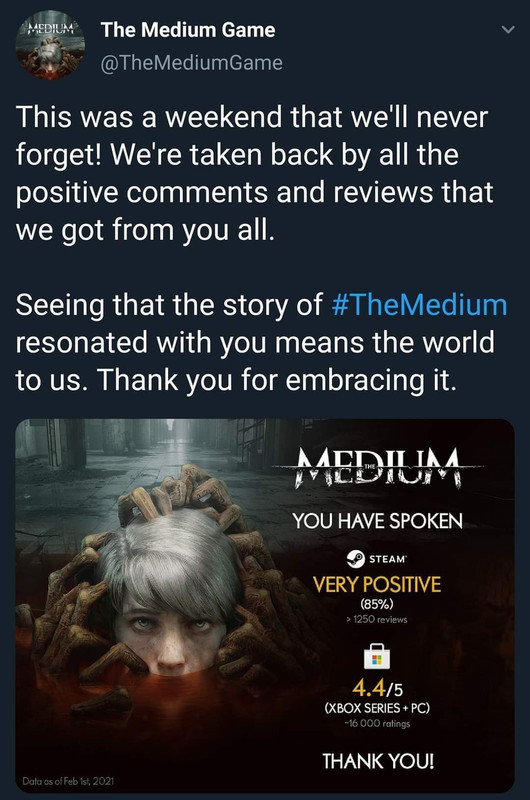Click the (XBOX SERIES + PC) label
Viewport: 530px width, 800px height.
pyautogui.click(x=377, y=708)
